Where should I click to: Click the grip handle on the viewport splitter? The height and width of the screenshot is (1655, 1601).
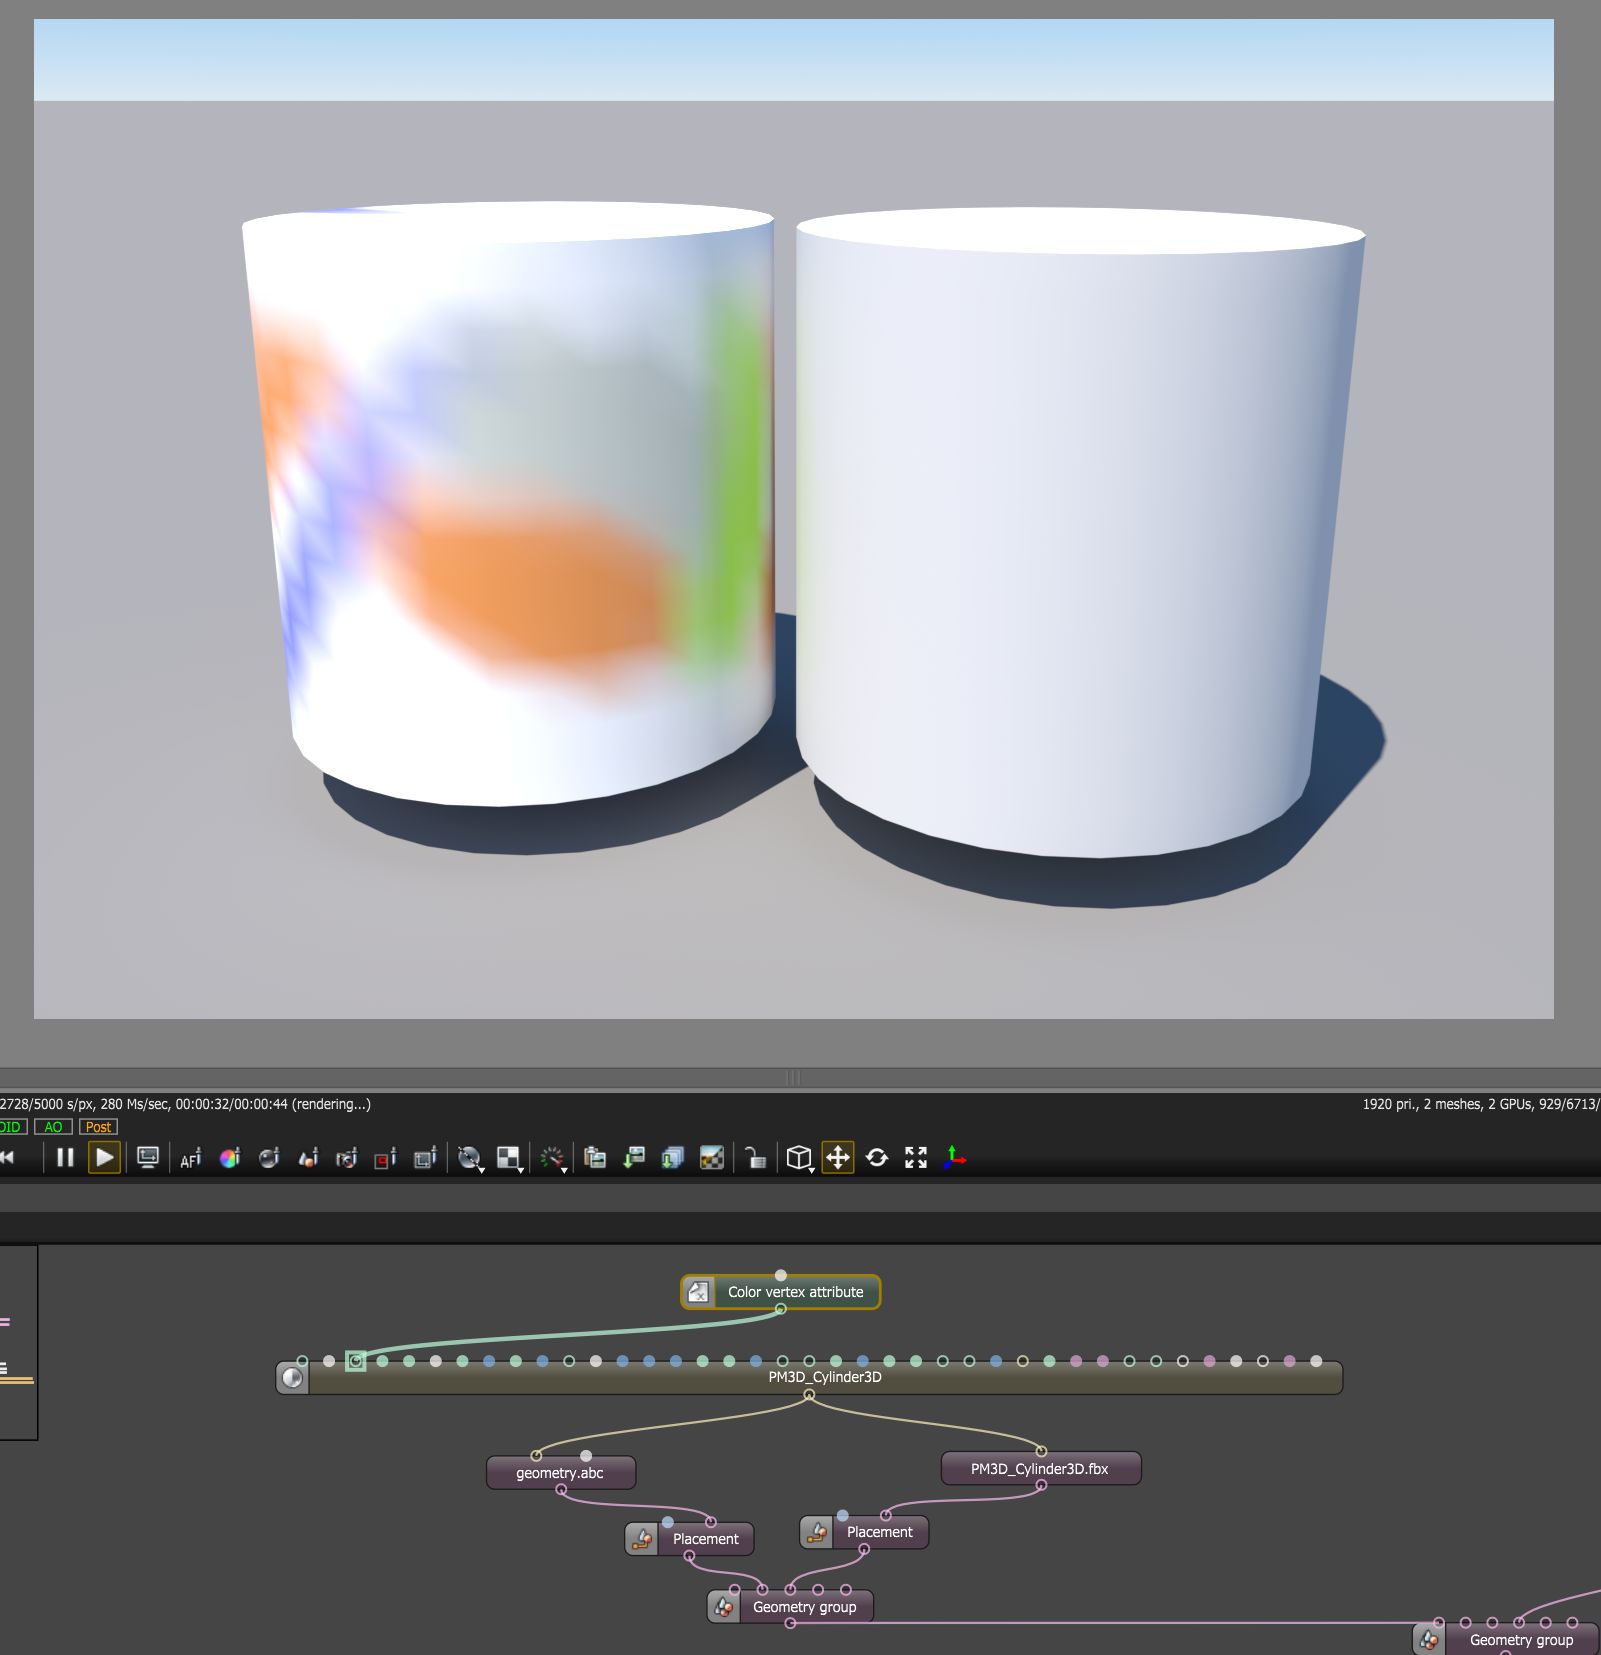tap(794, 1078)
